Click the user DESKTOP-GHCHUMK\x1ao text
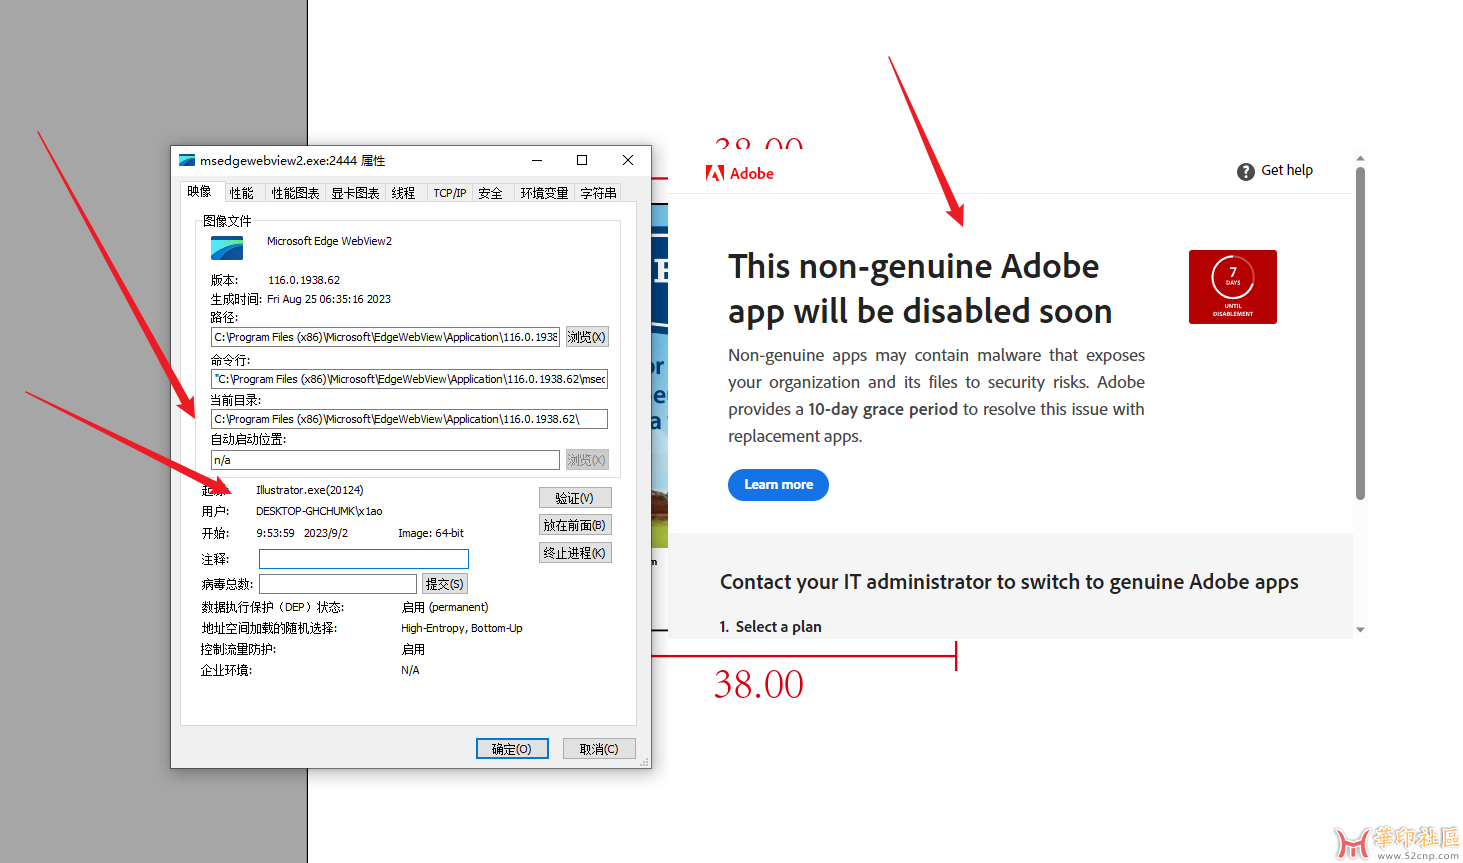The width and height of the screenshot is (1463, 863). pos(319,511)
